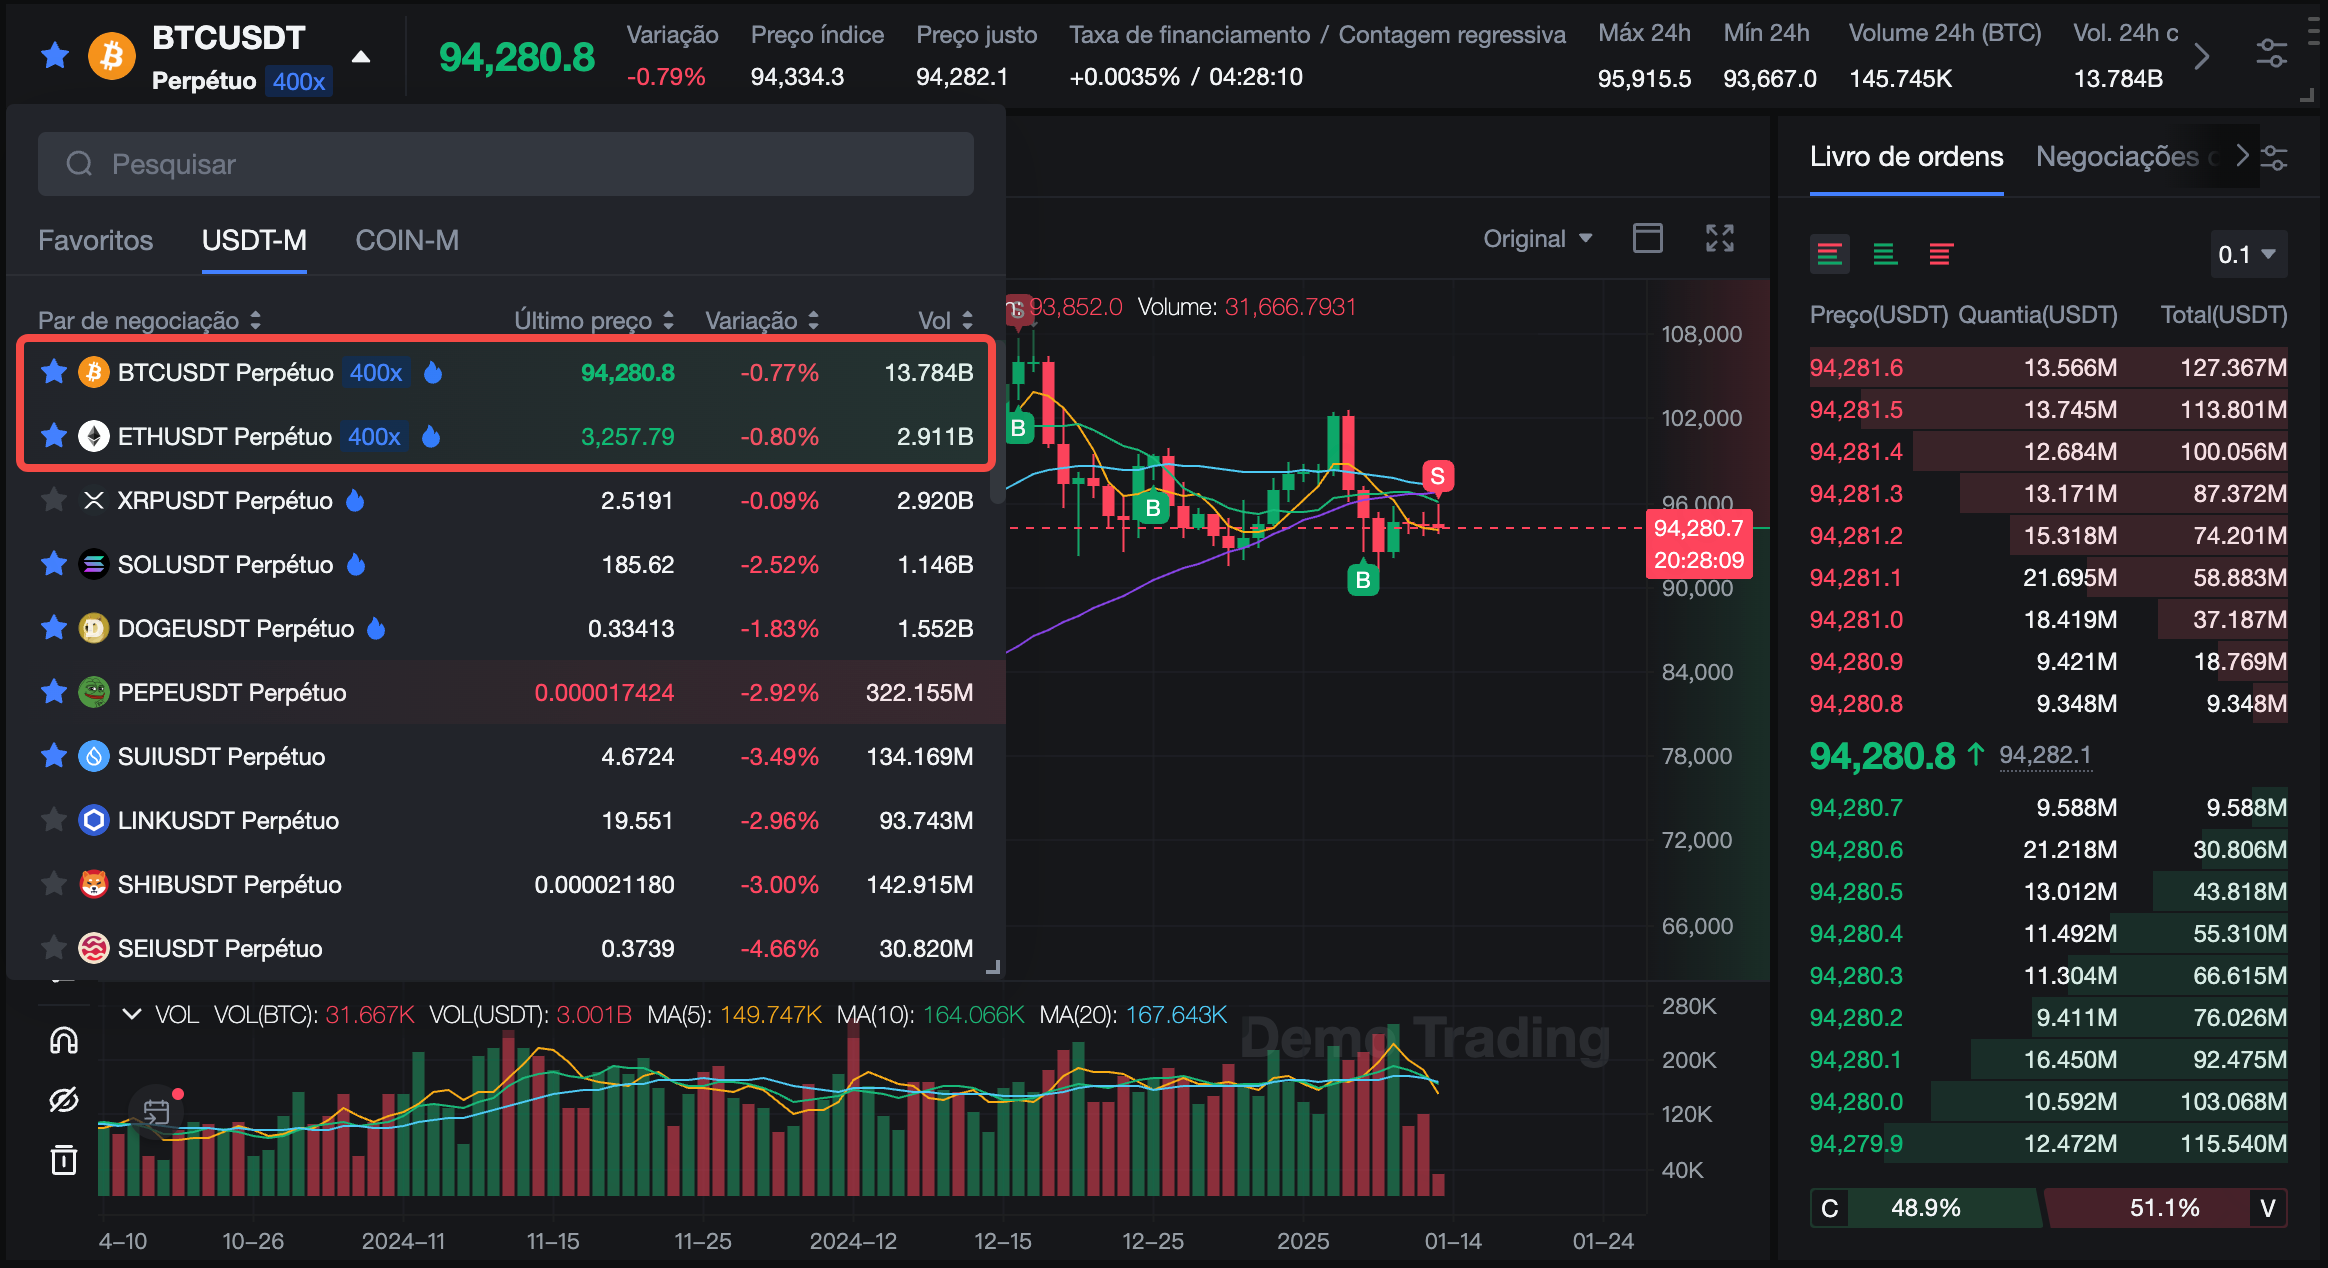Viewport: 2328px width, 1268px height.
Task: Unfavorite SOLUSDT Perpétuo star
Action: coord(54,564)
